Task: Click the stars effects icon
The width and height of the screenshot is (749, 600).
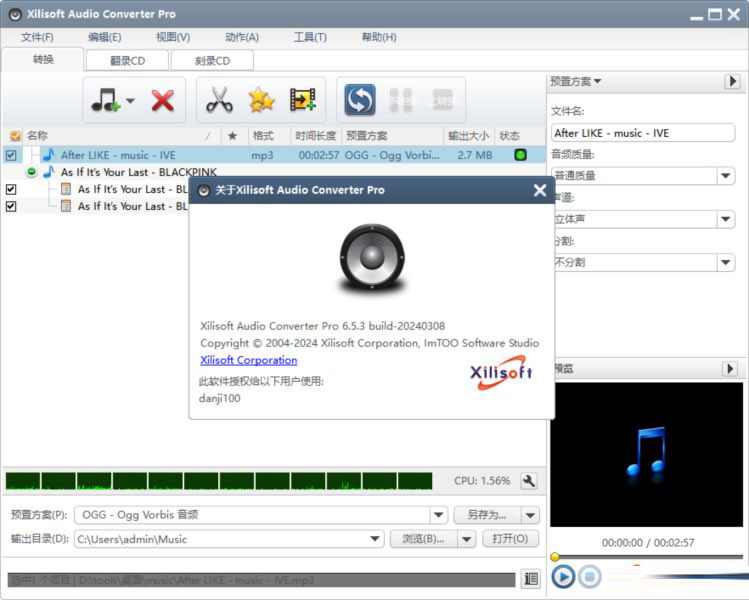Action: [x=261, y=100]
